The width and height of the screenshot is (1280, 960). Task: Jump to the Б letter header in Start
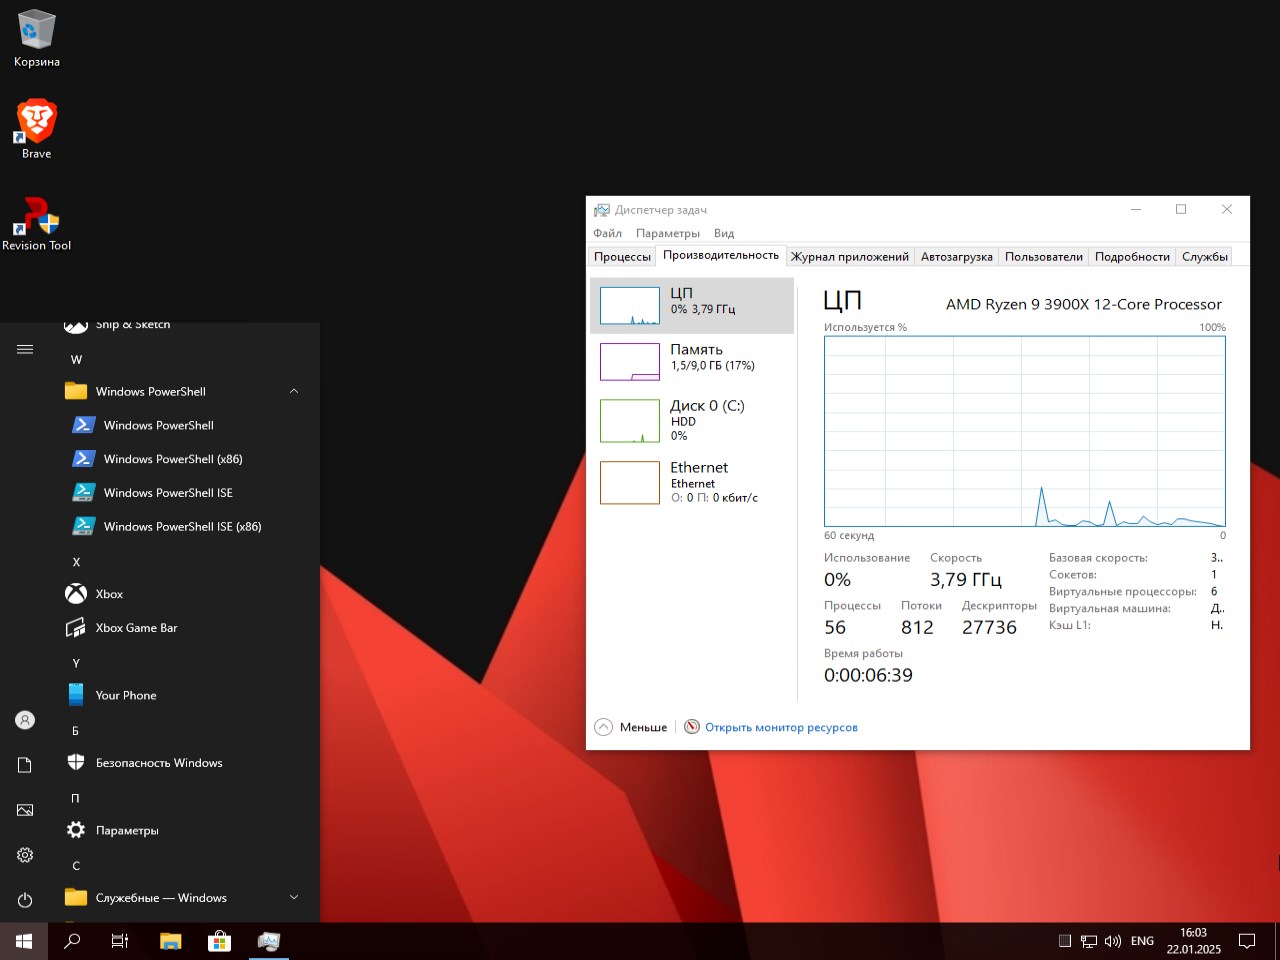click(75, 731)
